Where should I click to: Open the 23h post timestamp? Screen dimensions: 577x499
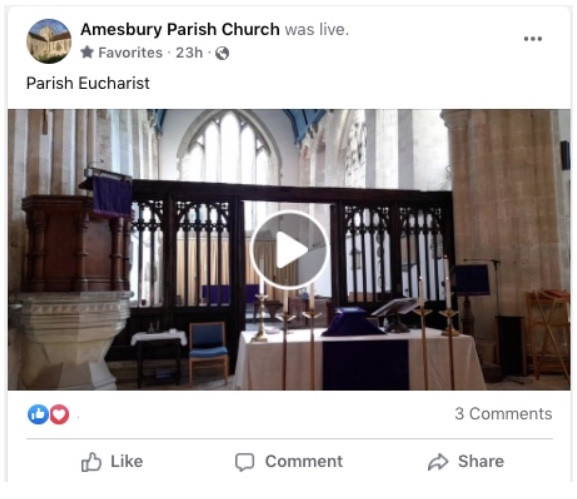[189, 53]
